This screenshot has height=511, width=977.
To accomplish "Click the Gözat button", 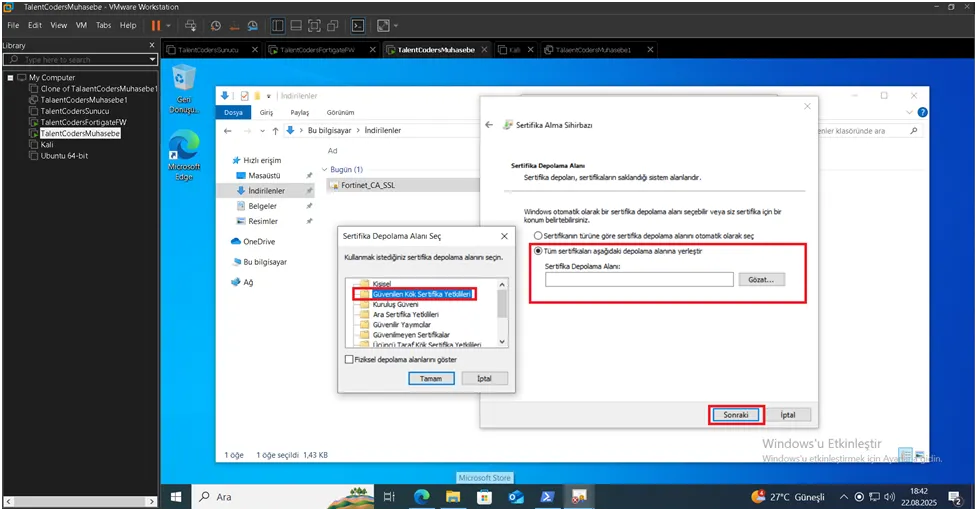I will click(761, 280).
